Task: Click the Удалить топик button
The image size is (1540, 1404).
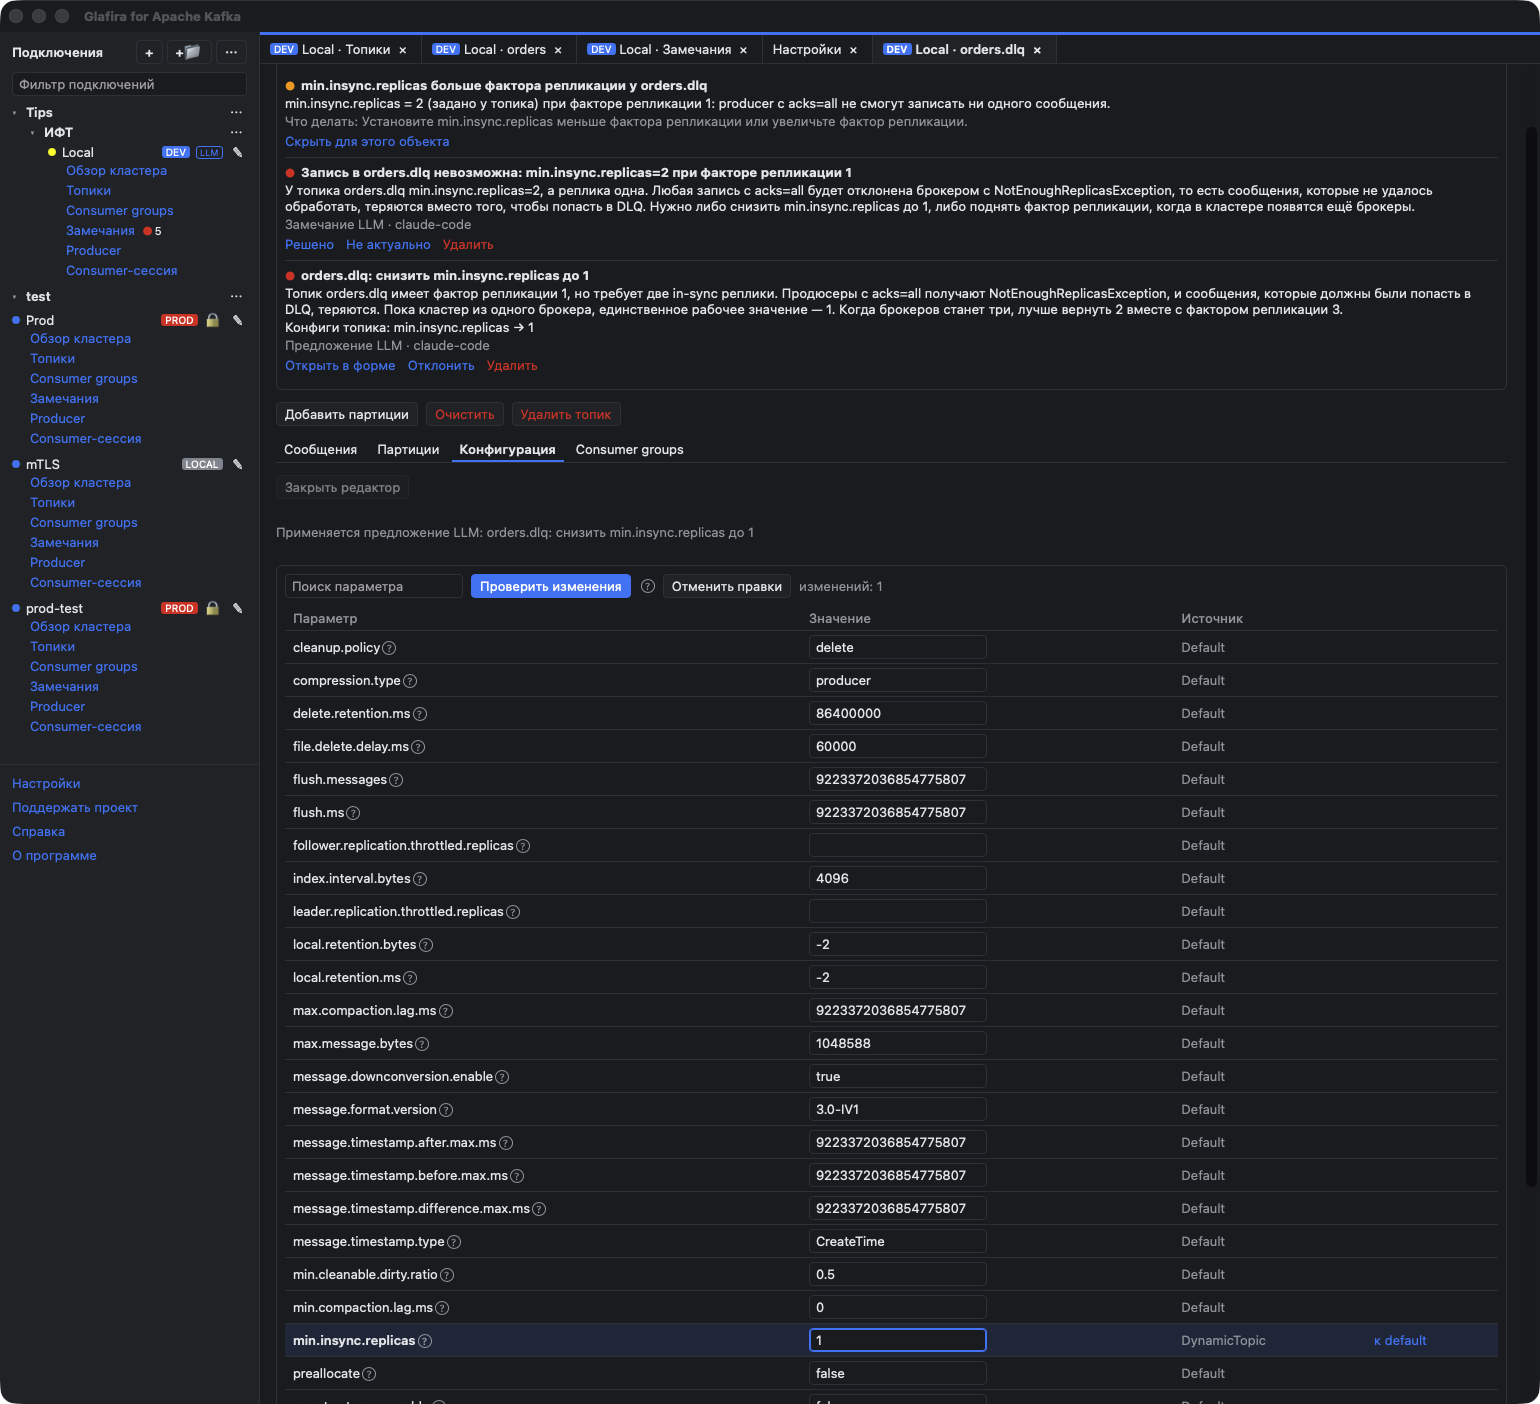Action: tap(566, 414)
